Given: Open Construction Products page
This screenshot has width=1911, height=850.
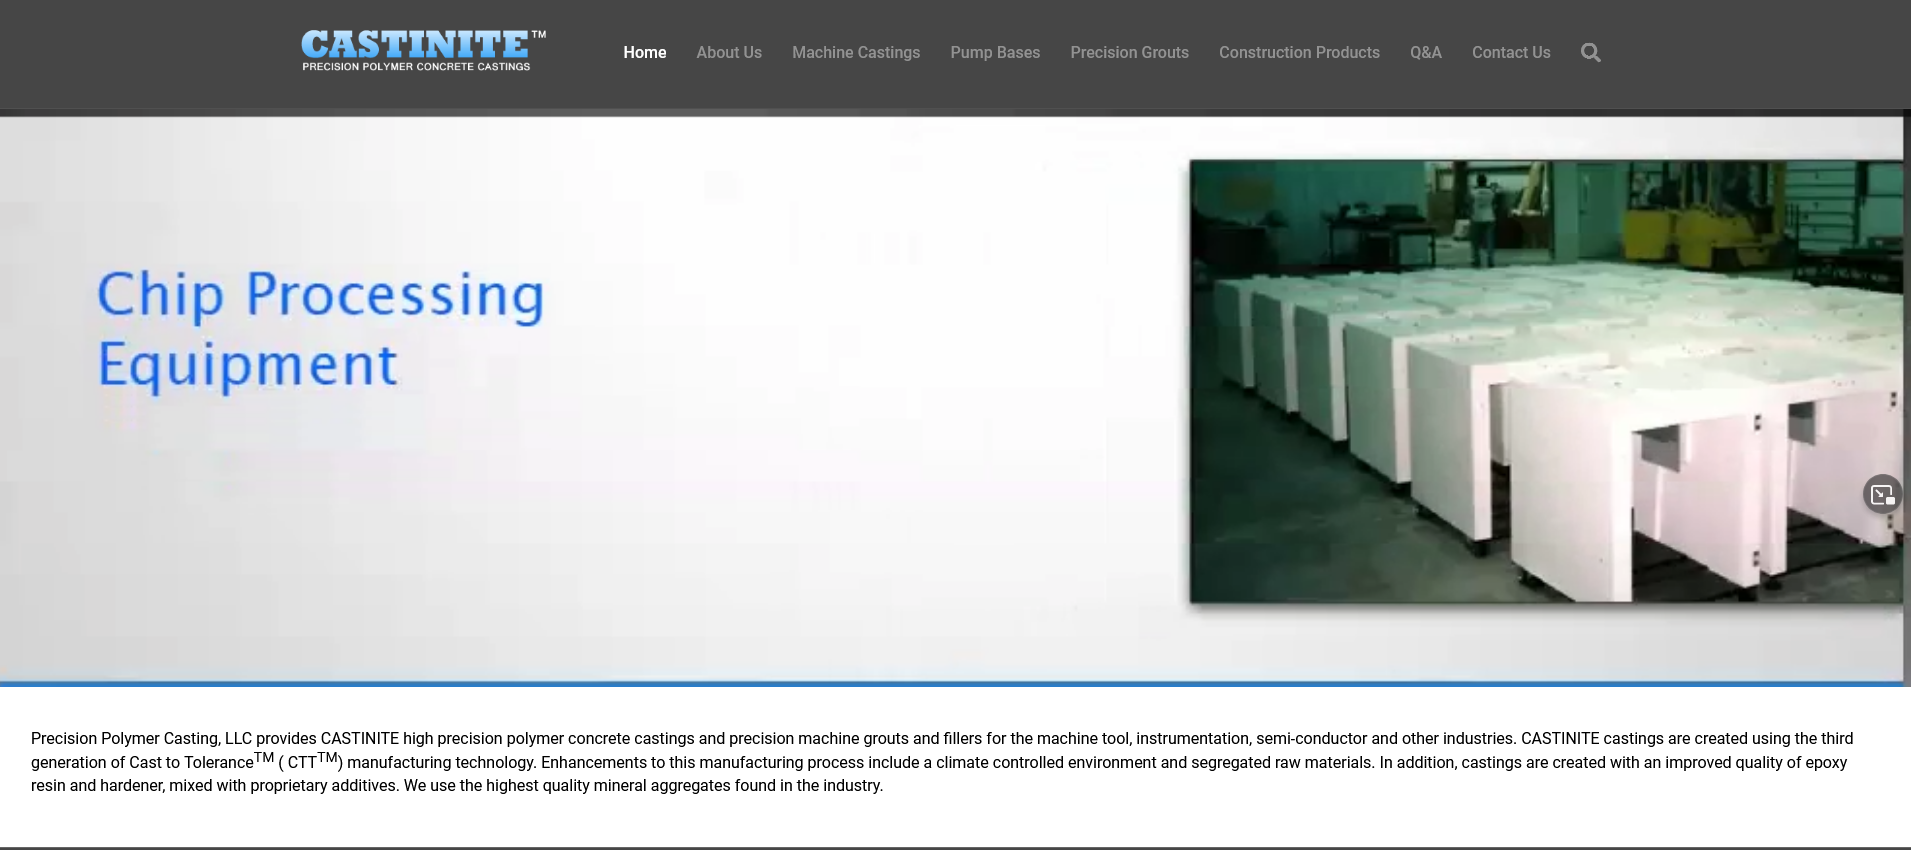Looking at the screenshot, I should click(x=1299, y=53).
